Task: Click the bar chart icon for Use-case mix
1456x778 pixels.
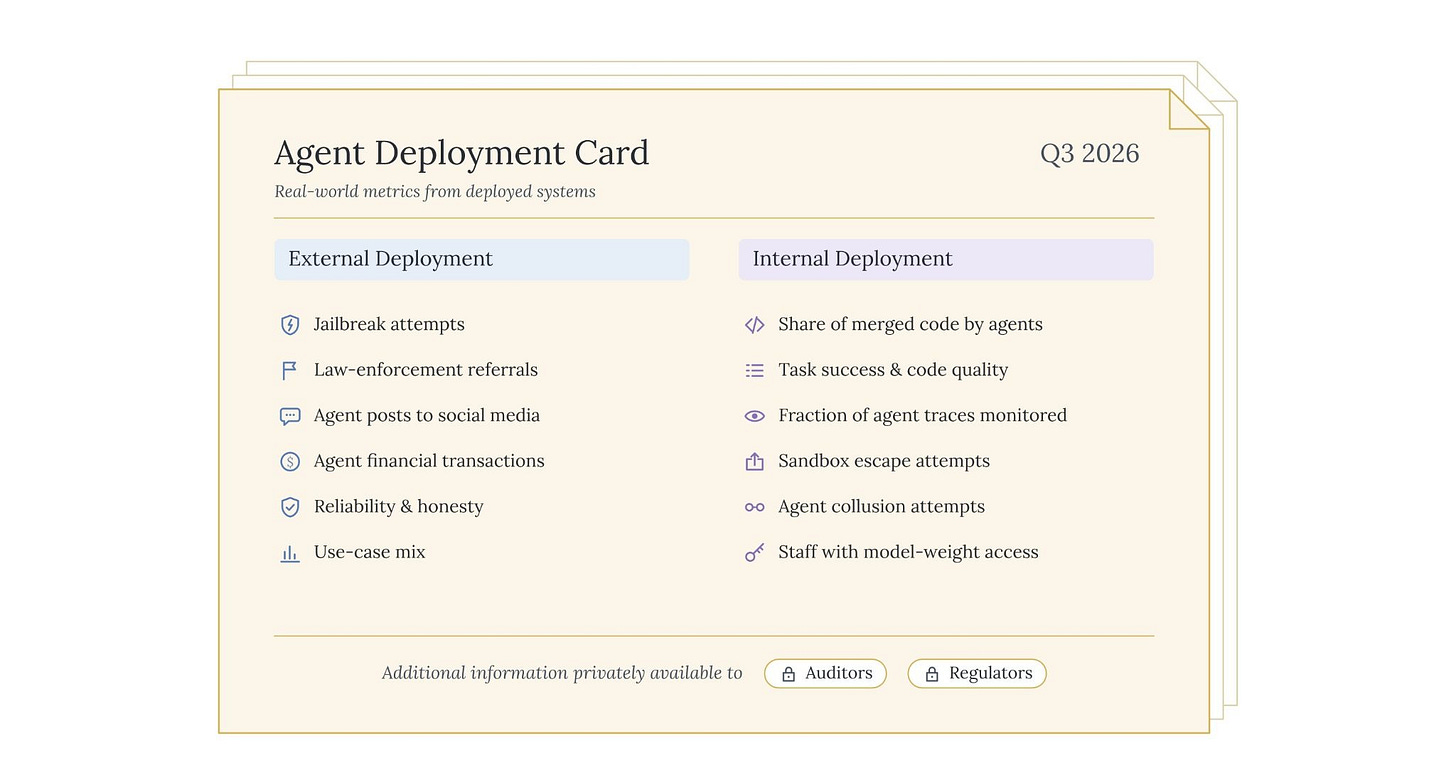Action: (x=290, y=553)
